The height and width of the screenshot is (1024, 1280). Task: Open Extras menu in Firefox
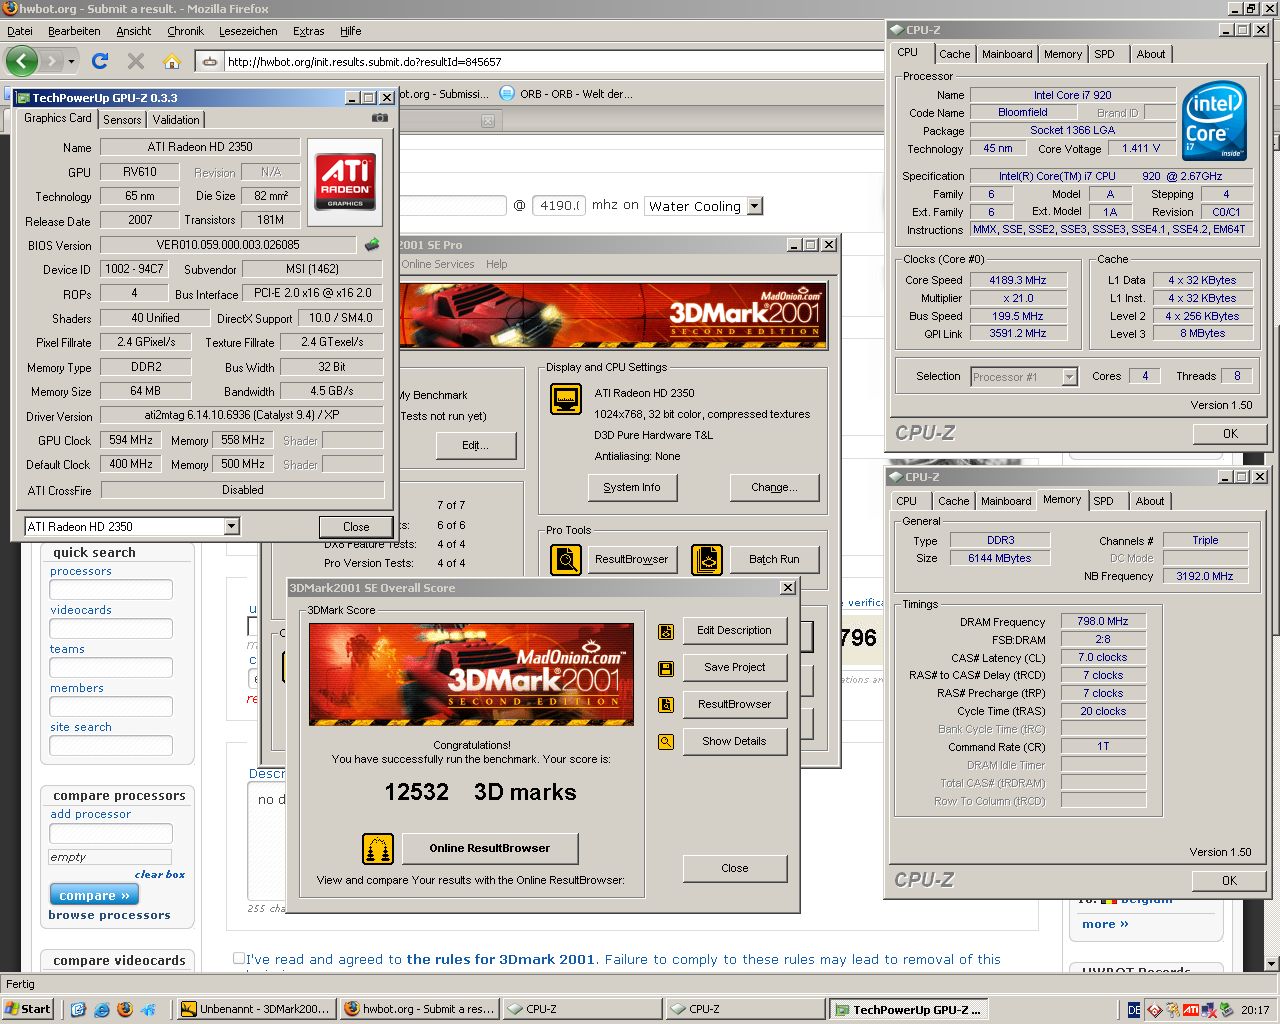(309, 31)
